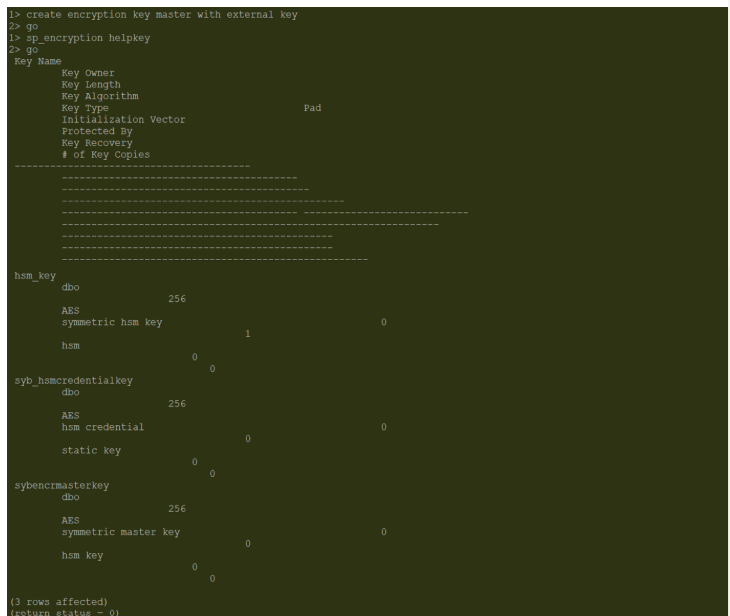Click the Pad value '0' on the symmetric hsm key row
Viewport: 730px width, 616px height.
pyautogui.click(x=384, y=322)
